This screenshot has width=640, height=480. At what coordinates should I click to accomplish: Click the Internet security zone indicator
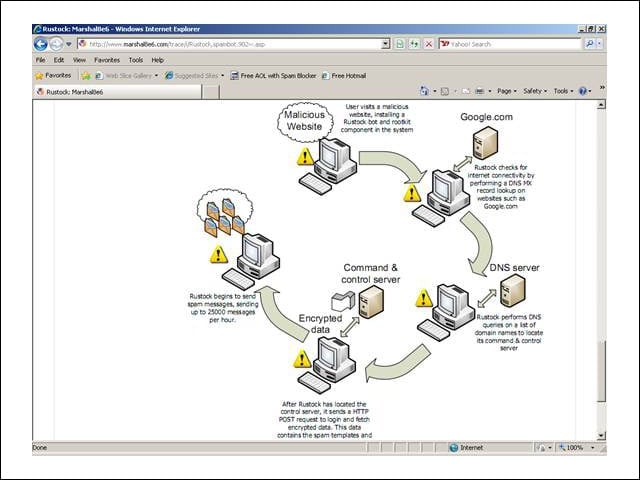click(x=466, y=448)
